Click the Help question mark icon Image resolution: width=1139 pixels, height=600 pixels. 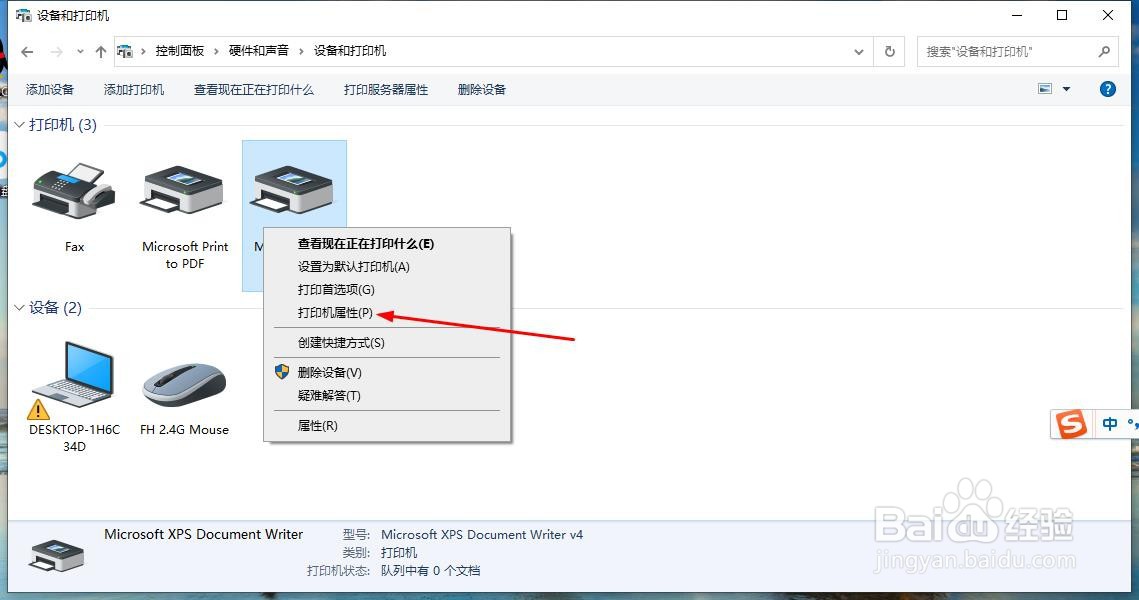tap(1107, 89)
